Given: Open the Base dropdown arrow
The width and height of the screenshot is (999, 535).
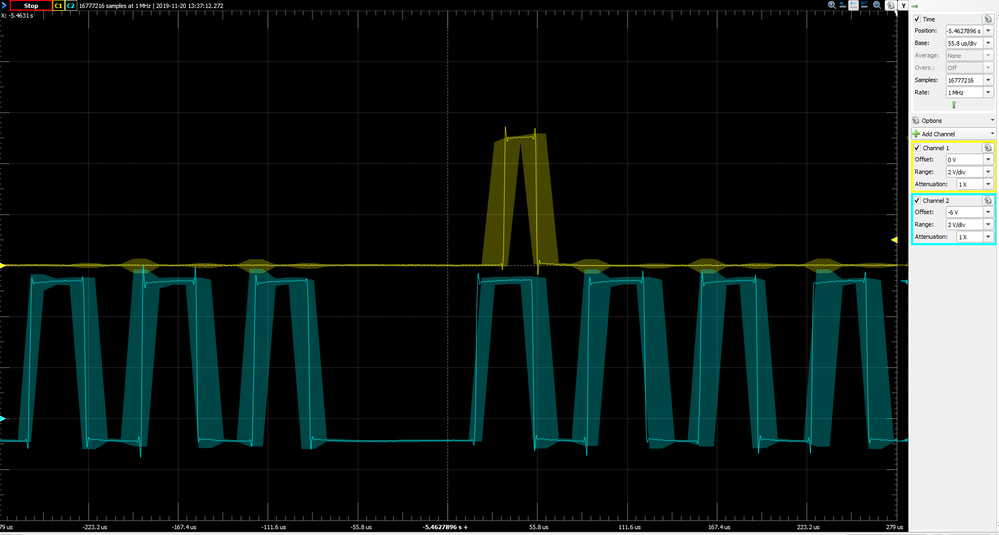Looking at the screenshot, I should (x=988, y=43).
